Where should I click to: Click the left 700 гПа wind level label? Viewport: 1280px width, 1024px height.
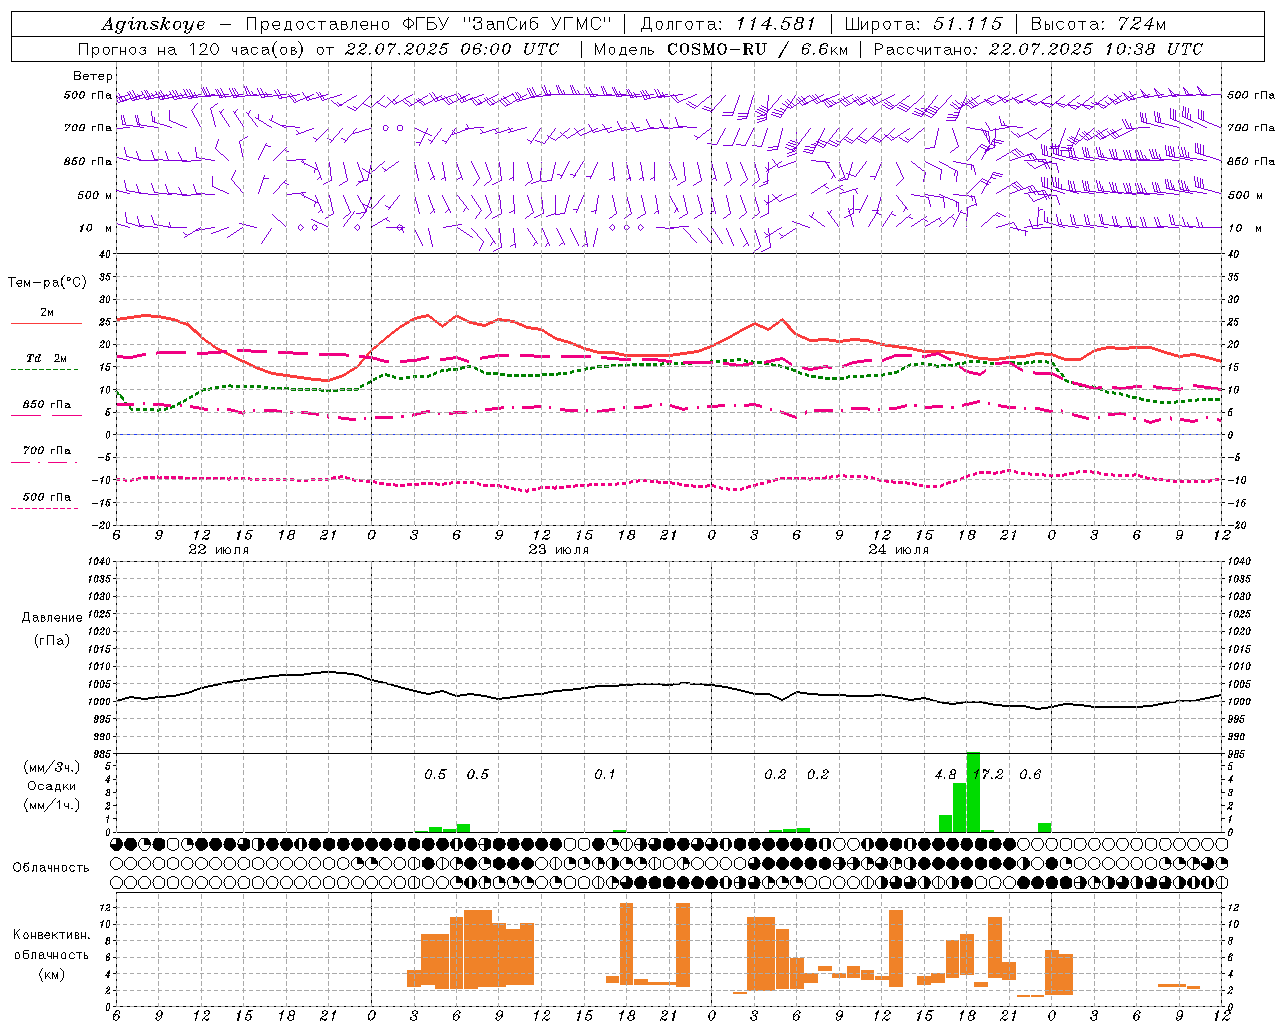click(x=88, y=128)
